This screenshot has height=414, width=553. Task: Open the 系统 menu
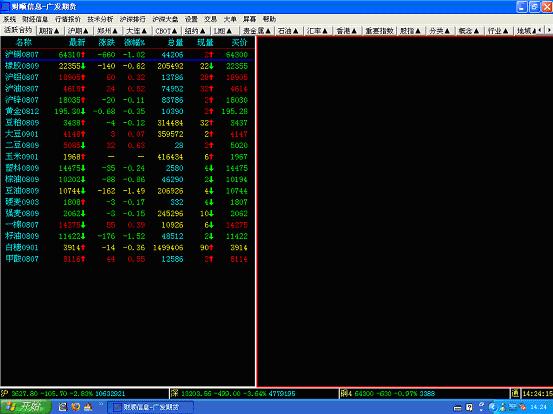9,19
